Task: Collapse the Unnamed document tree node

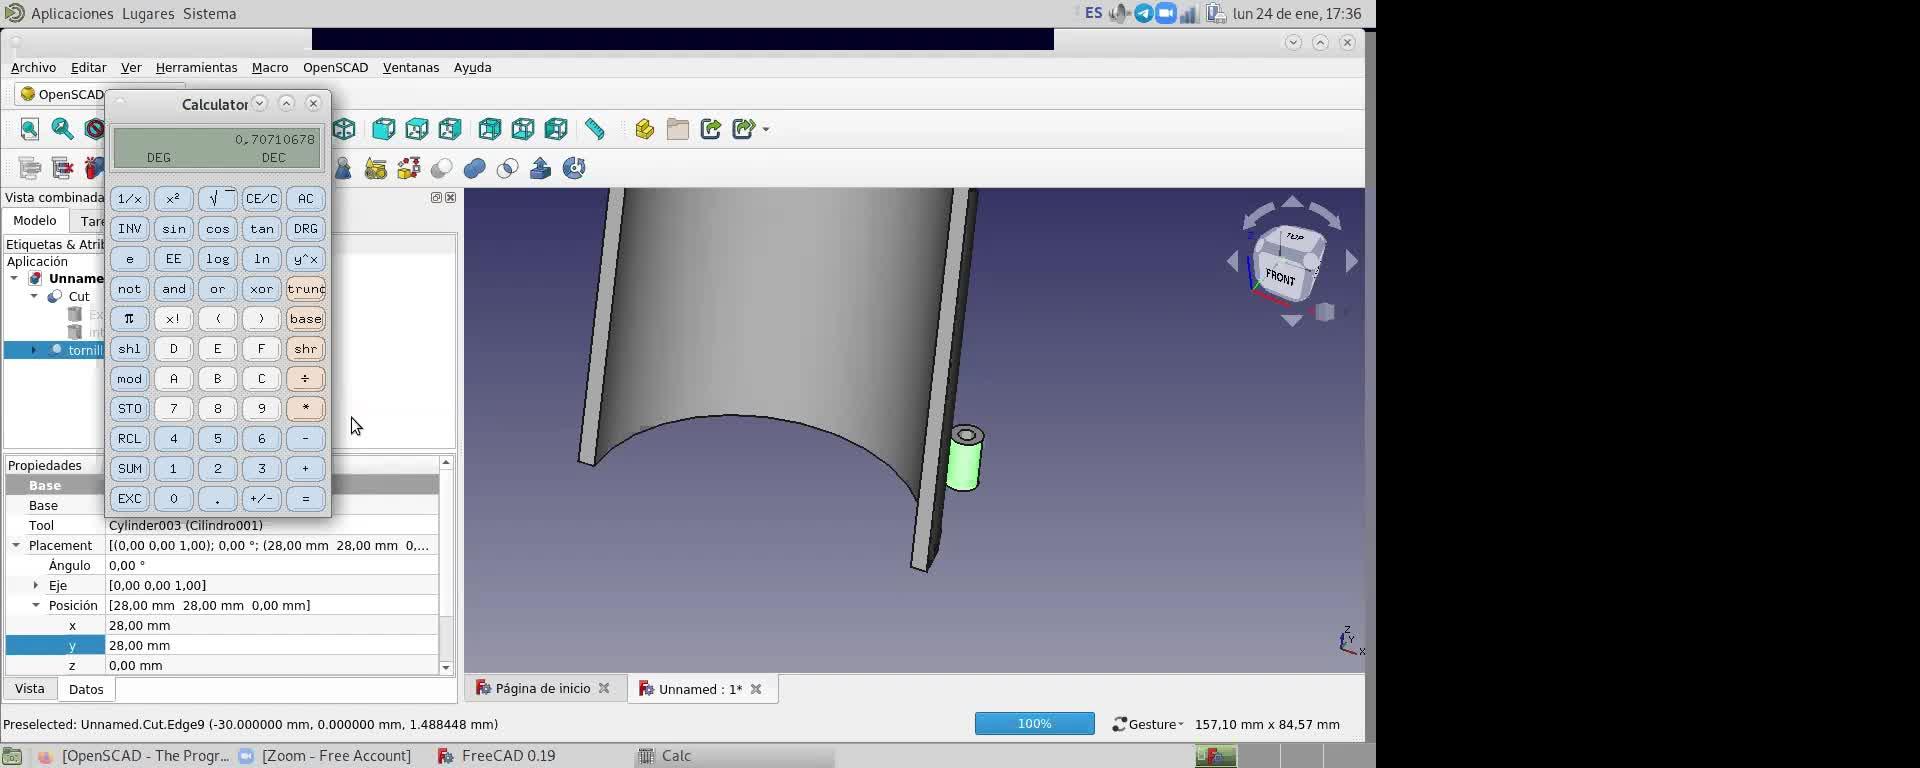Action: click(x=14, y=278)
